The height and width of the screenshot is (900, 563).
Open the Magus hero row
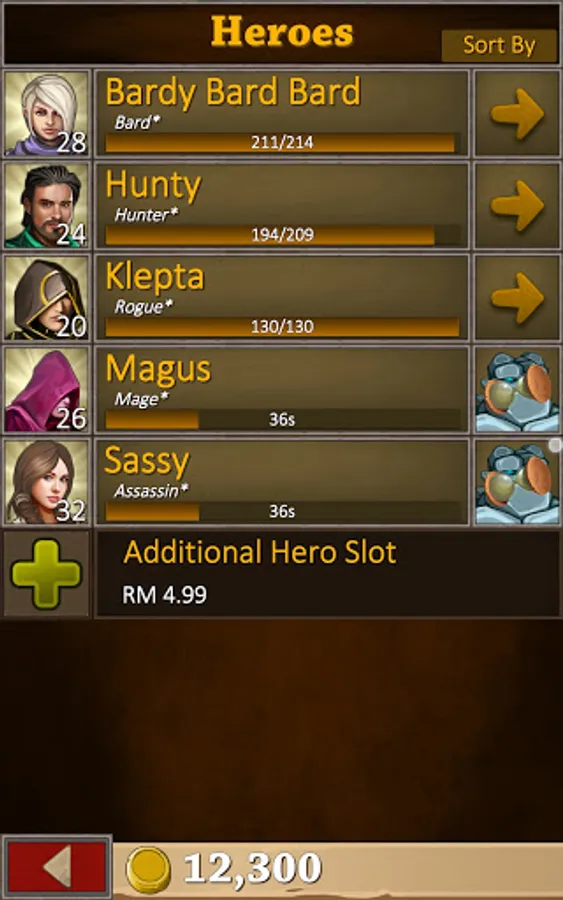[x=282, y=390]
